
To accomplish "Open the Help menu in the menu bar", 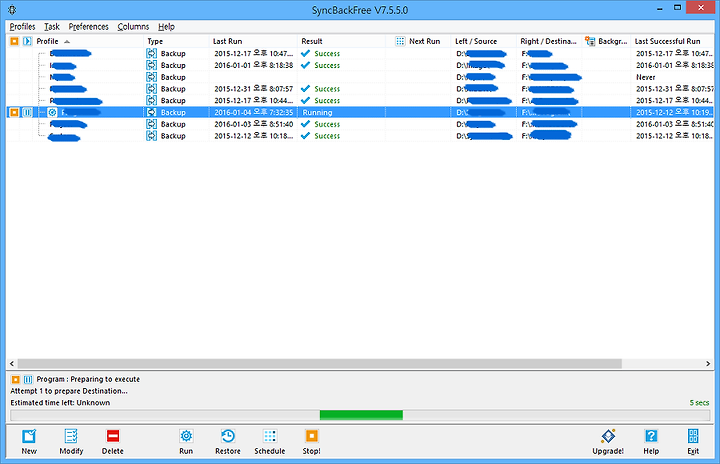I will 166,27.
